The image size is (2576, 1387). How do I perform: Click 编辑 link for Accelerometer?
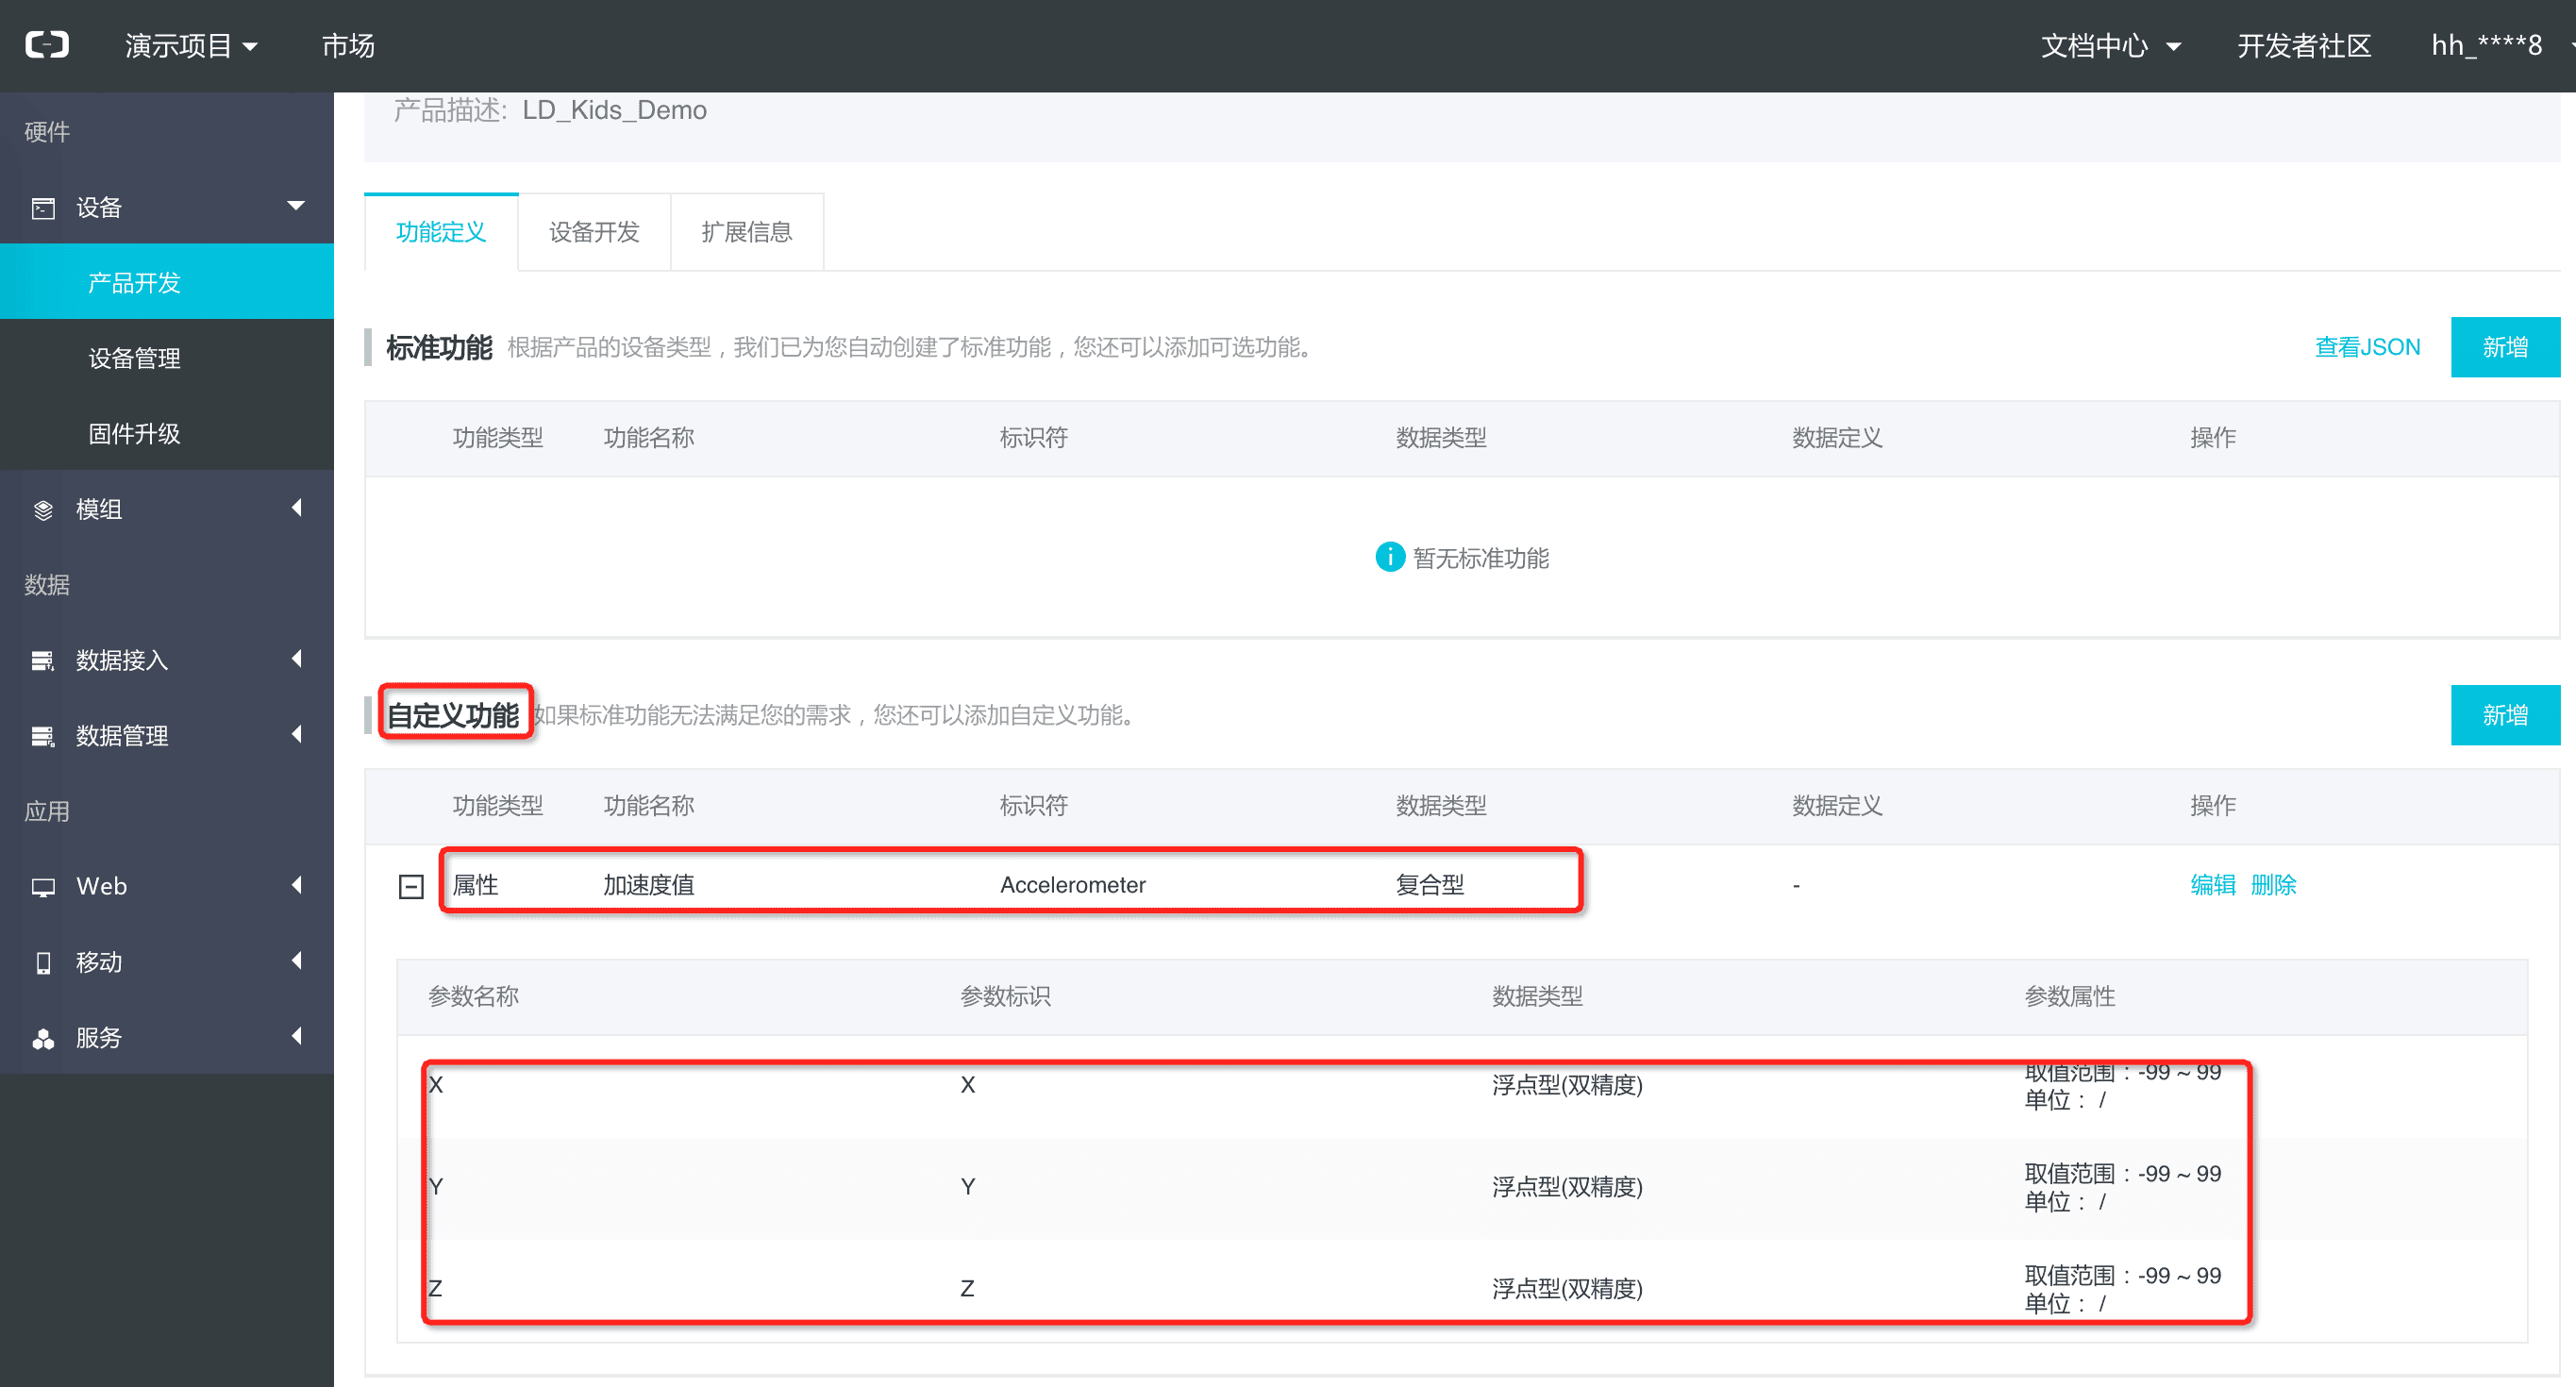tap(2212, 885)
